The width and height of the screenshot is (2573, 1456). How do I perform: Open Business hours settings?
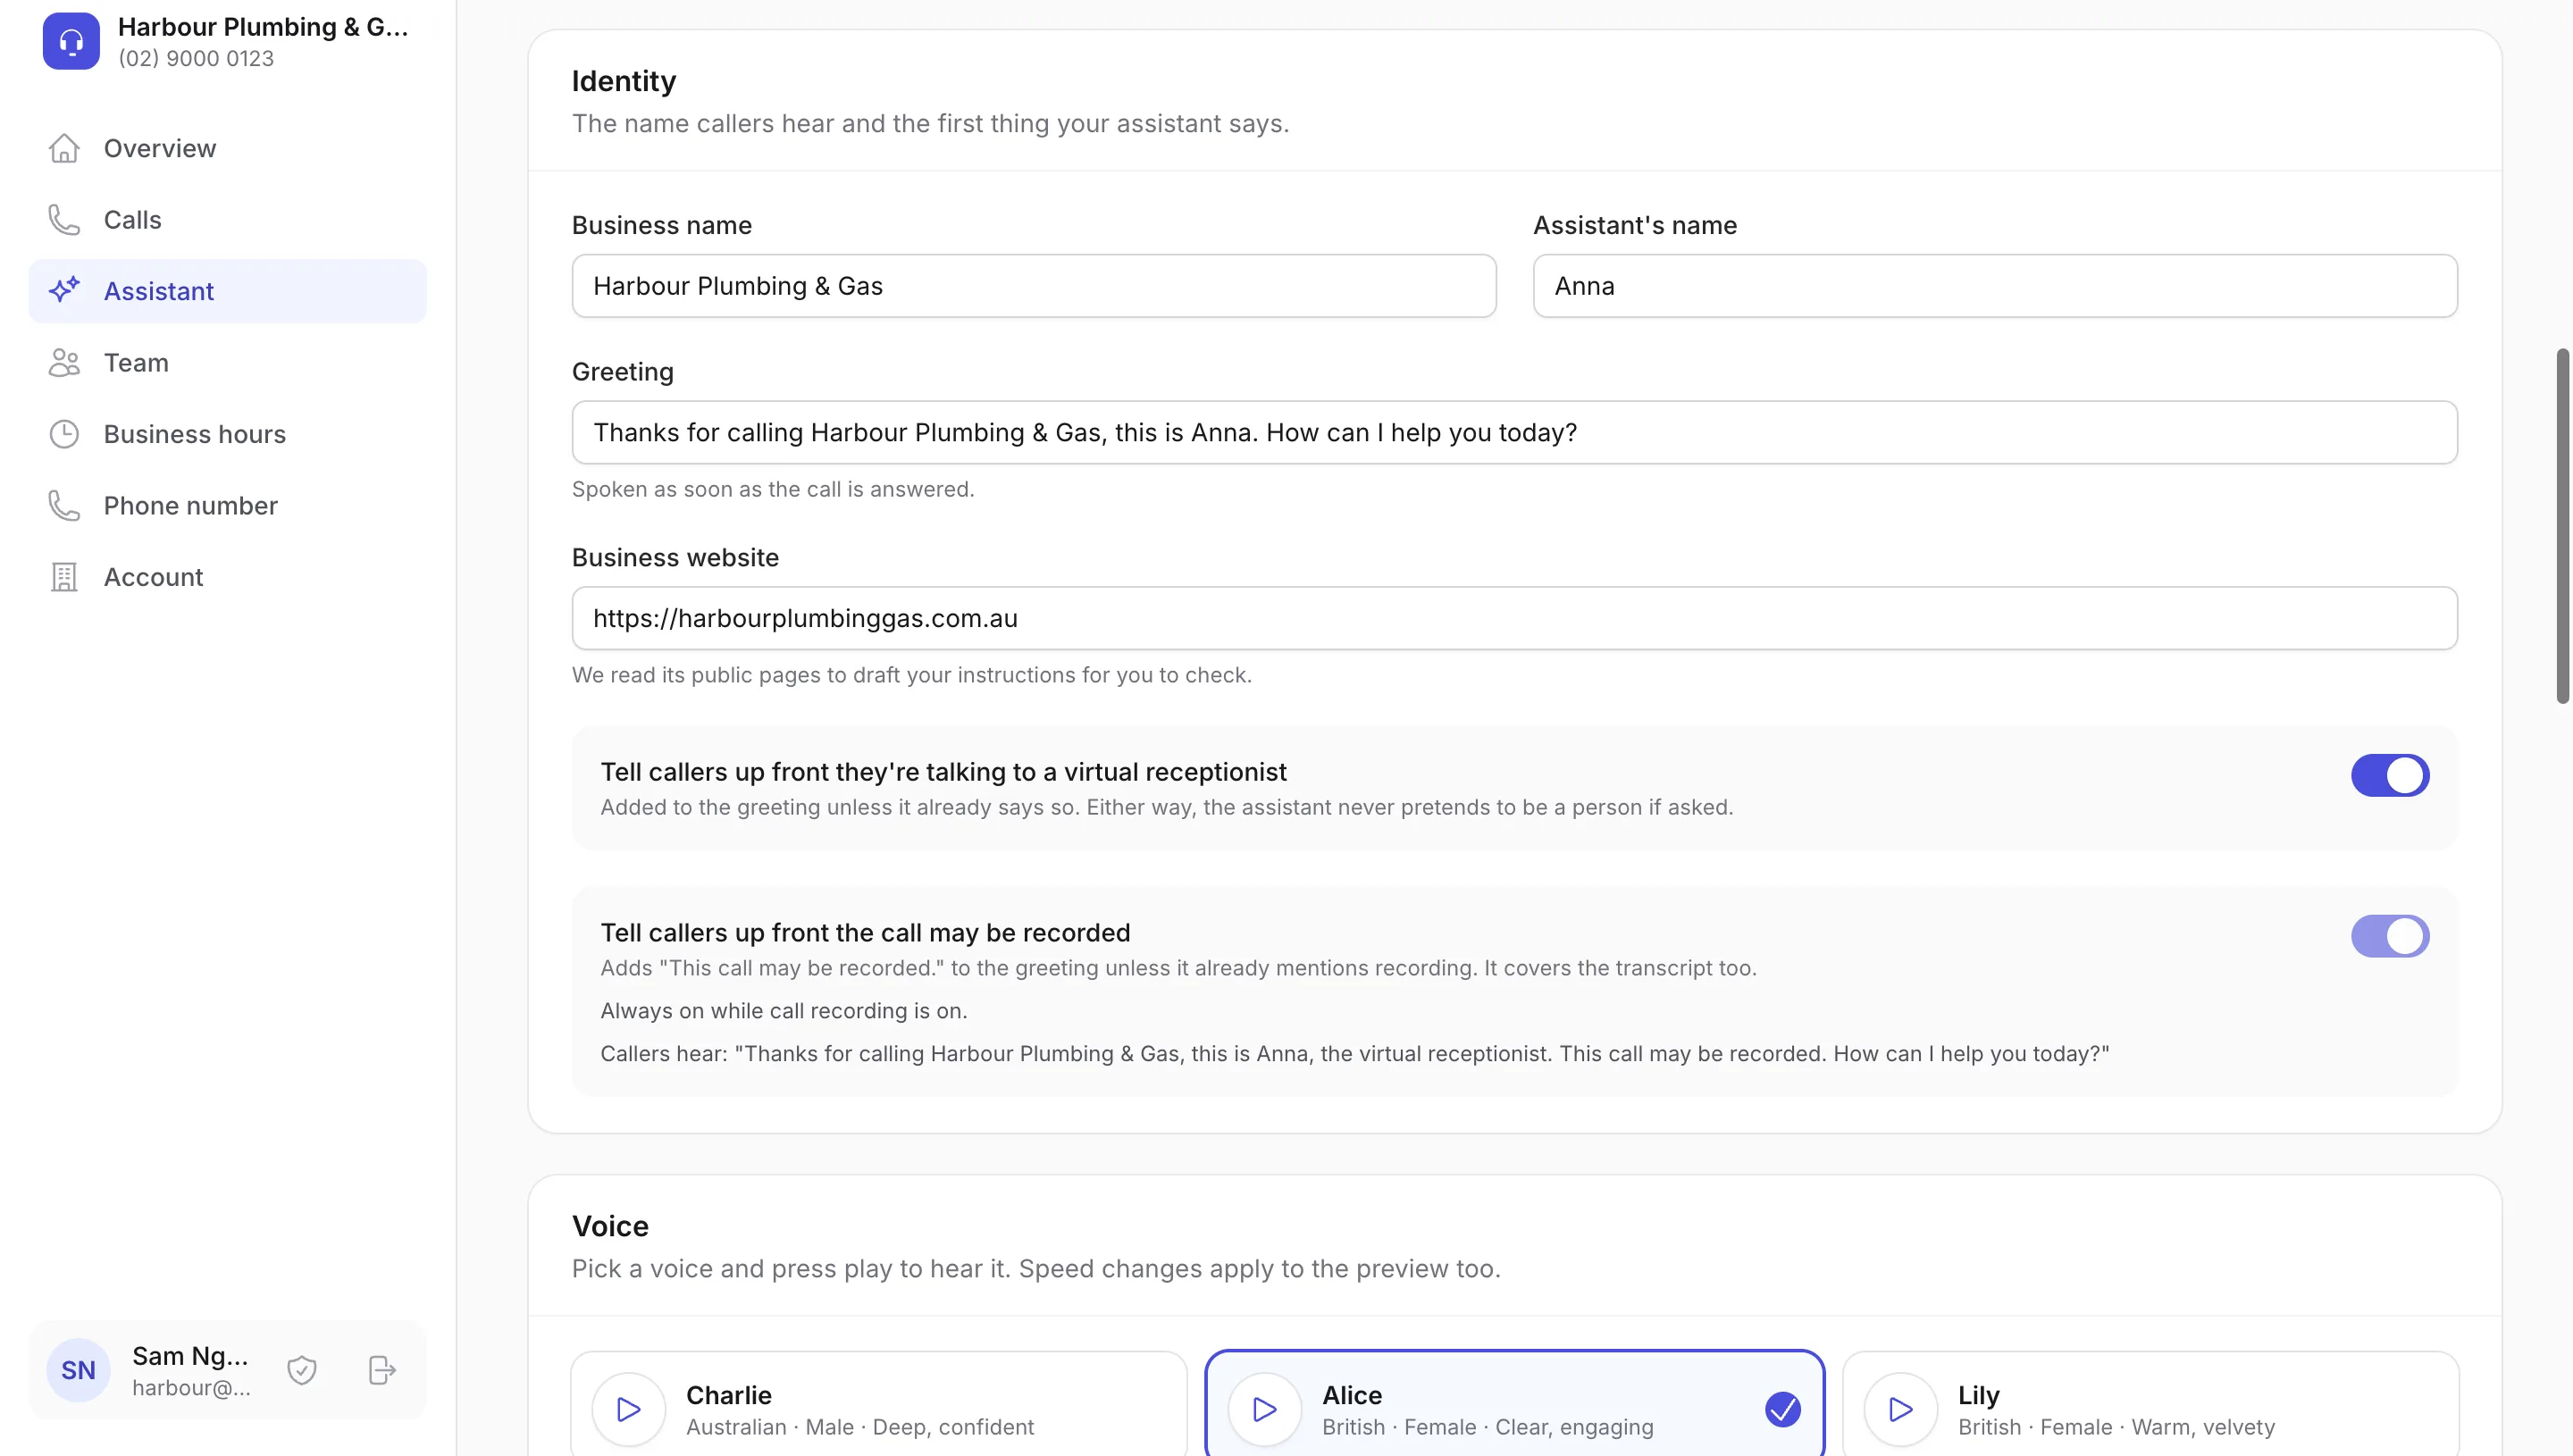[228, 434]
